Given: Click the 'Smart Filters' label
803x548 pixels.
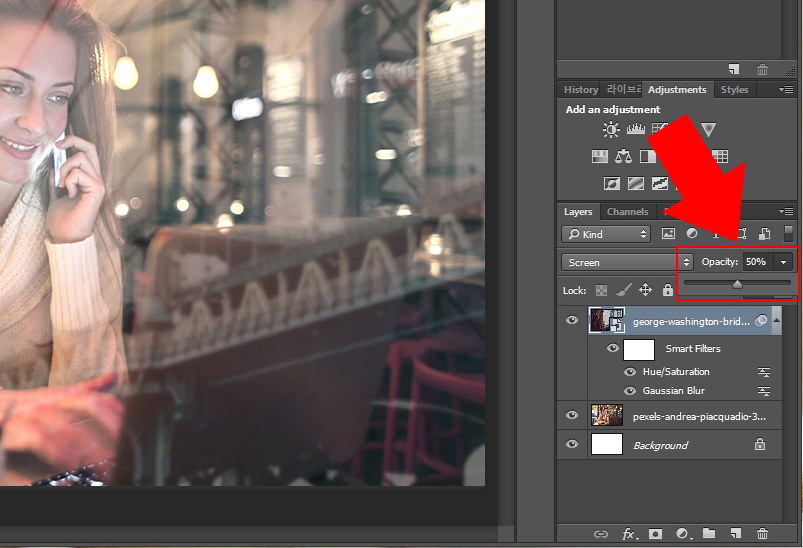Looking at the screenshot, I should (693, 349).
